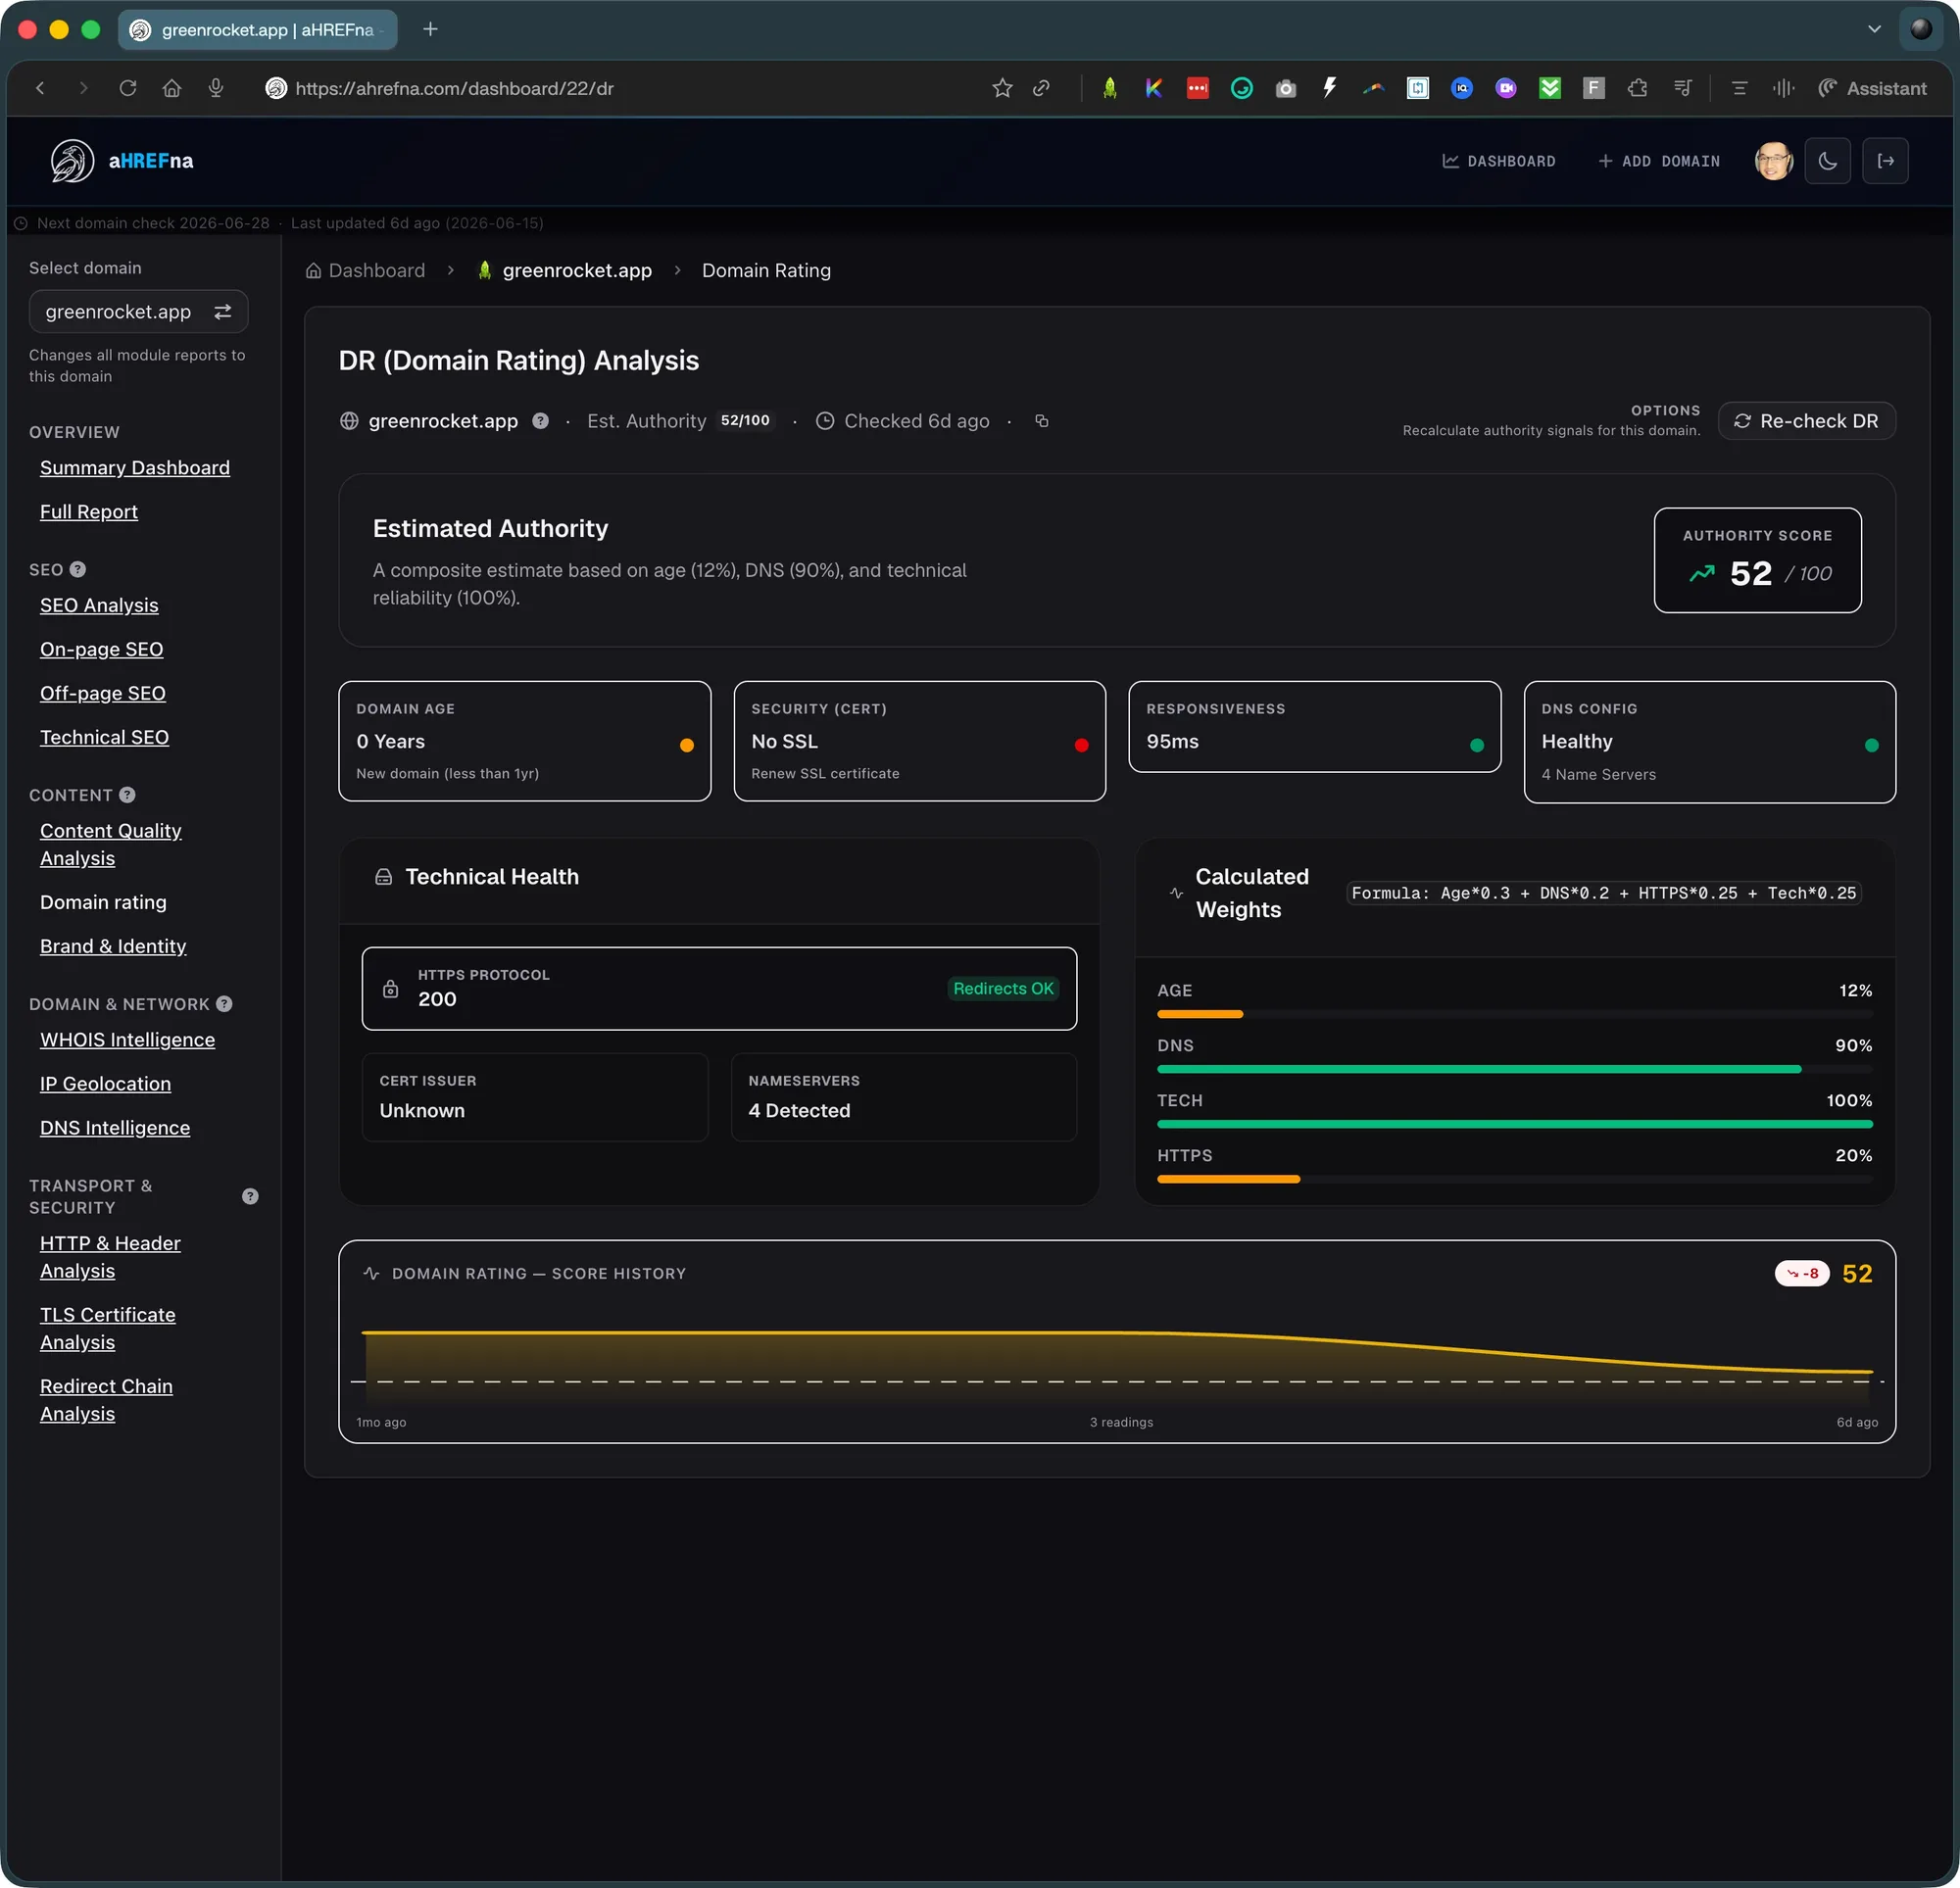This screenshot has height=1888, width=1960.
Task: Click the CONTENT section help icon
Action: [x=127, y=795]
